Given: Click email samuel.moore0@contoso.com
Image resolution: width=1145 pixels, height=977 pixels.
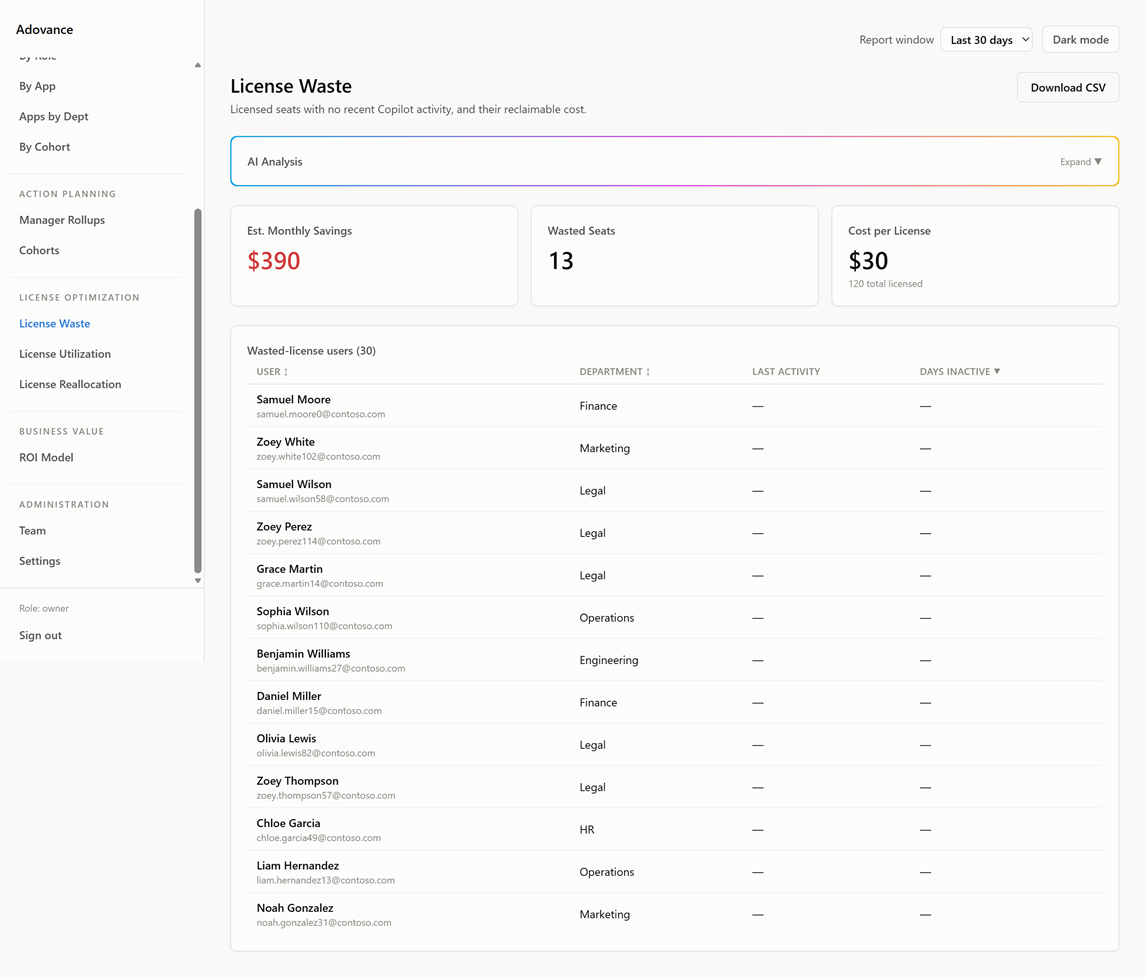Looking at the screenshot, I should (321, 414).
